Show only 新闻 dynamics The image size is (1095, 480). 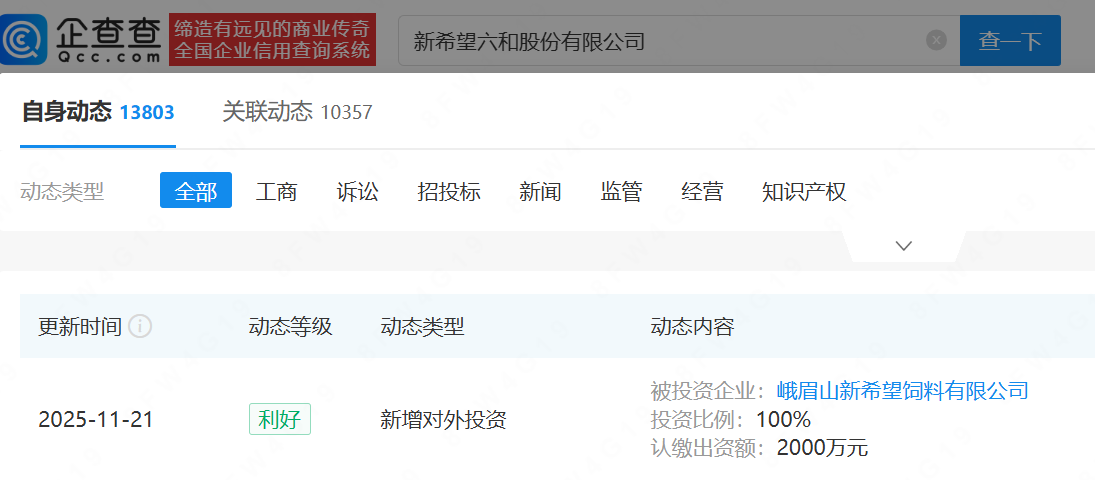pyautogui.click(x=540, y=191)
